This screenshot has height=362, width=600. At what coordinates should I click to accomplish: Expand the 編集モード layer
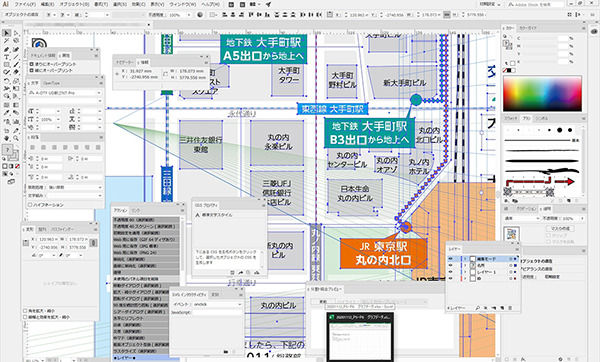click(465, 259)
